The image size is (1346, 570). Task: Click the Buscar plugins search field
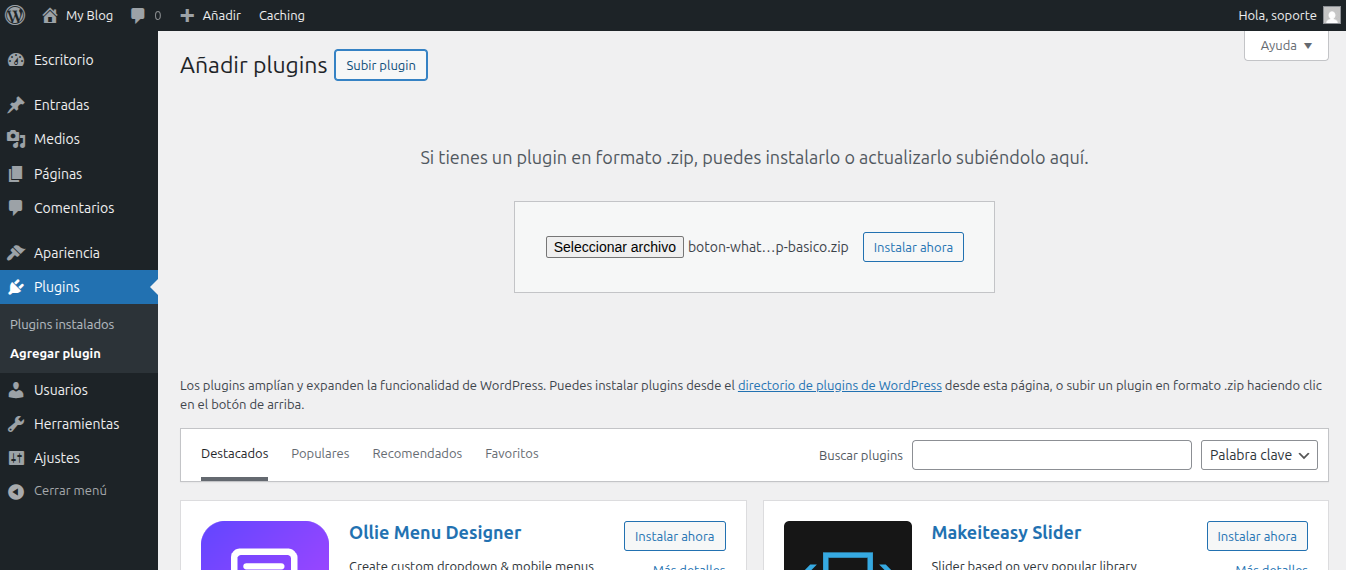click(x=1051, y=455)
